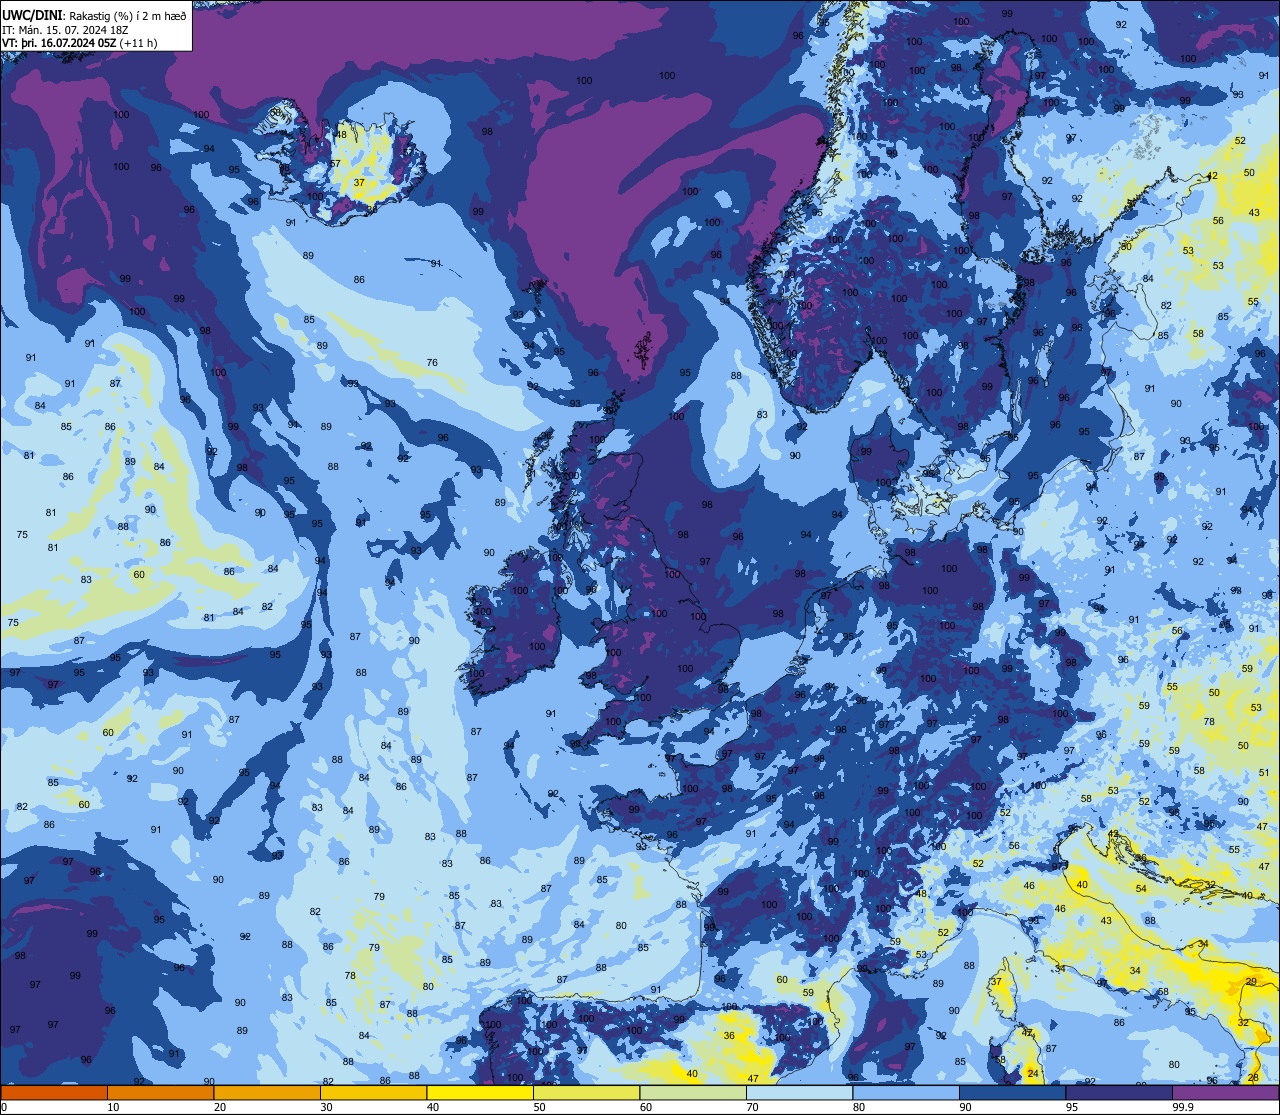Click the '10' tick label on the color scale

pos(113,1107)
